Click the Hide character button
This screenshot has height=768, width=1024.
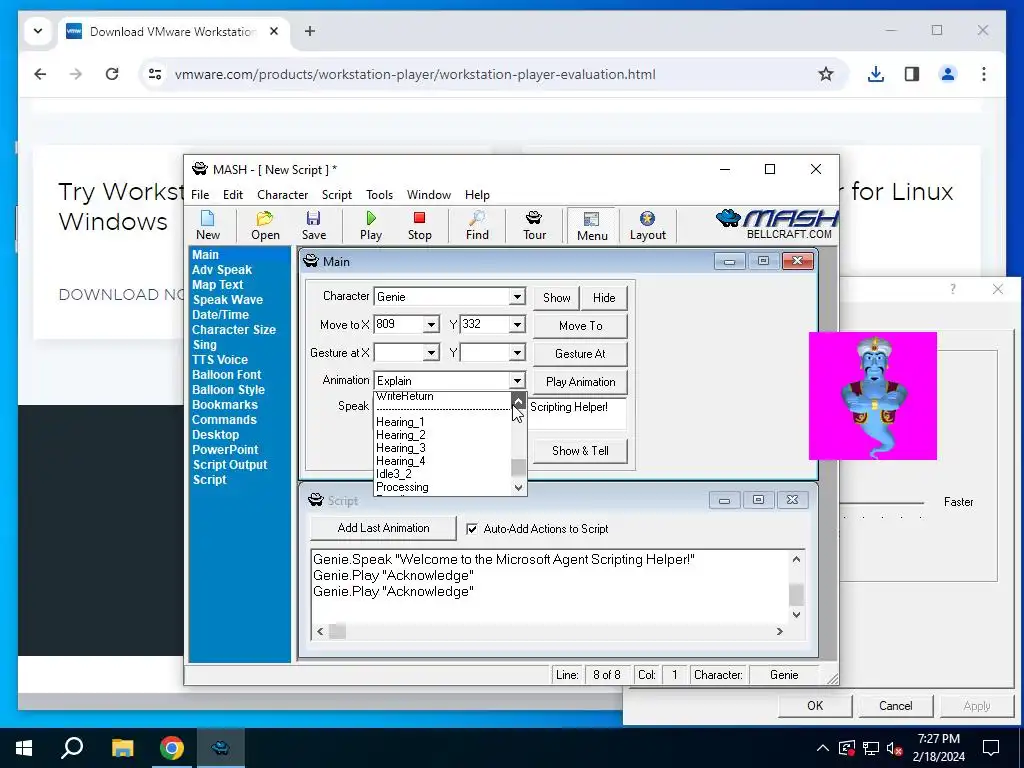point(604,298)
